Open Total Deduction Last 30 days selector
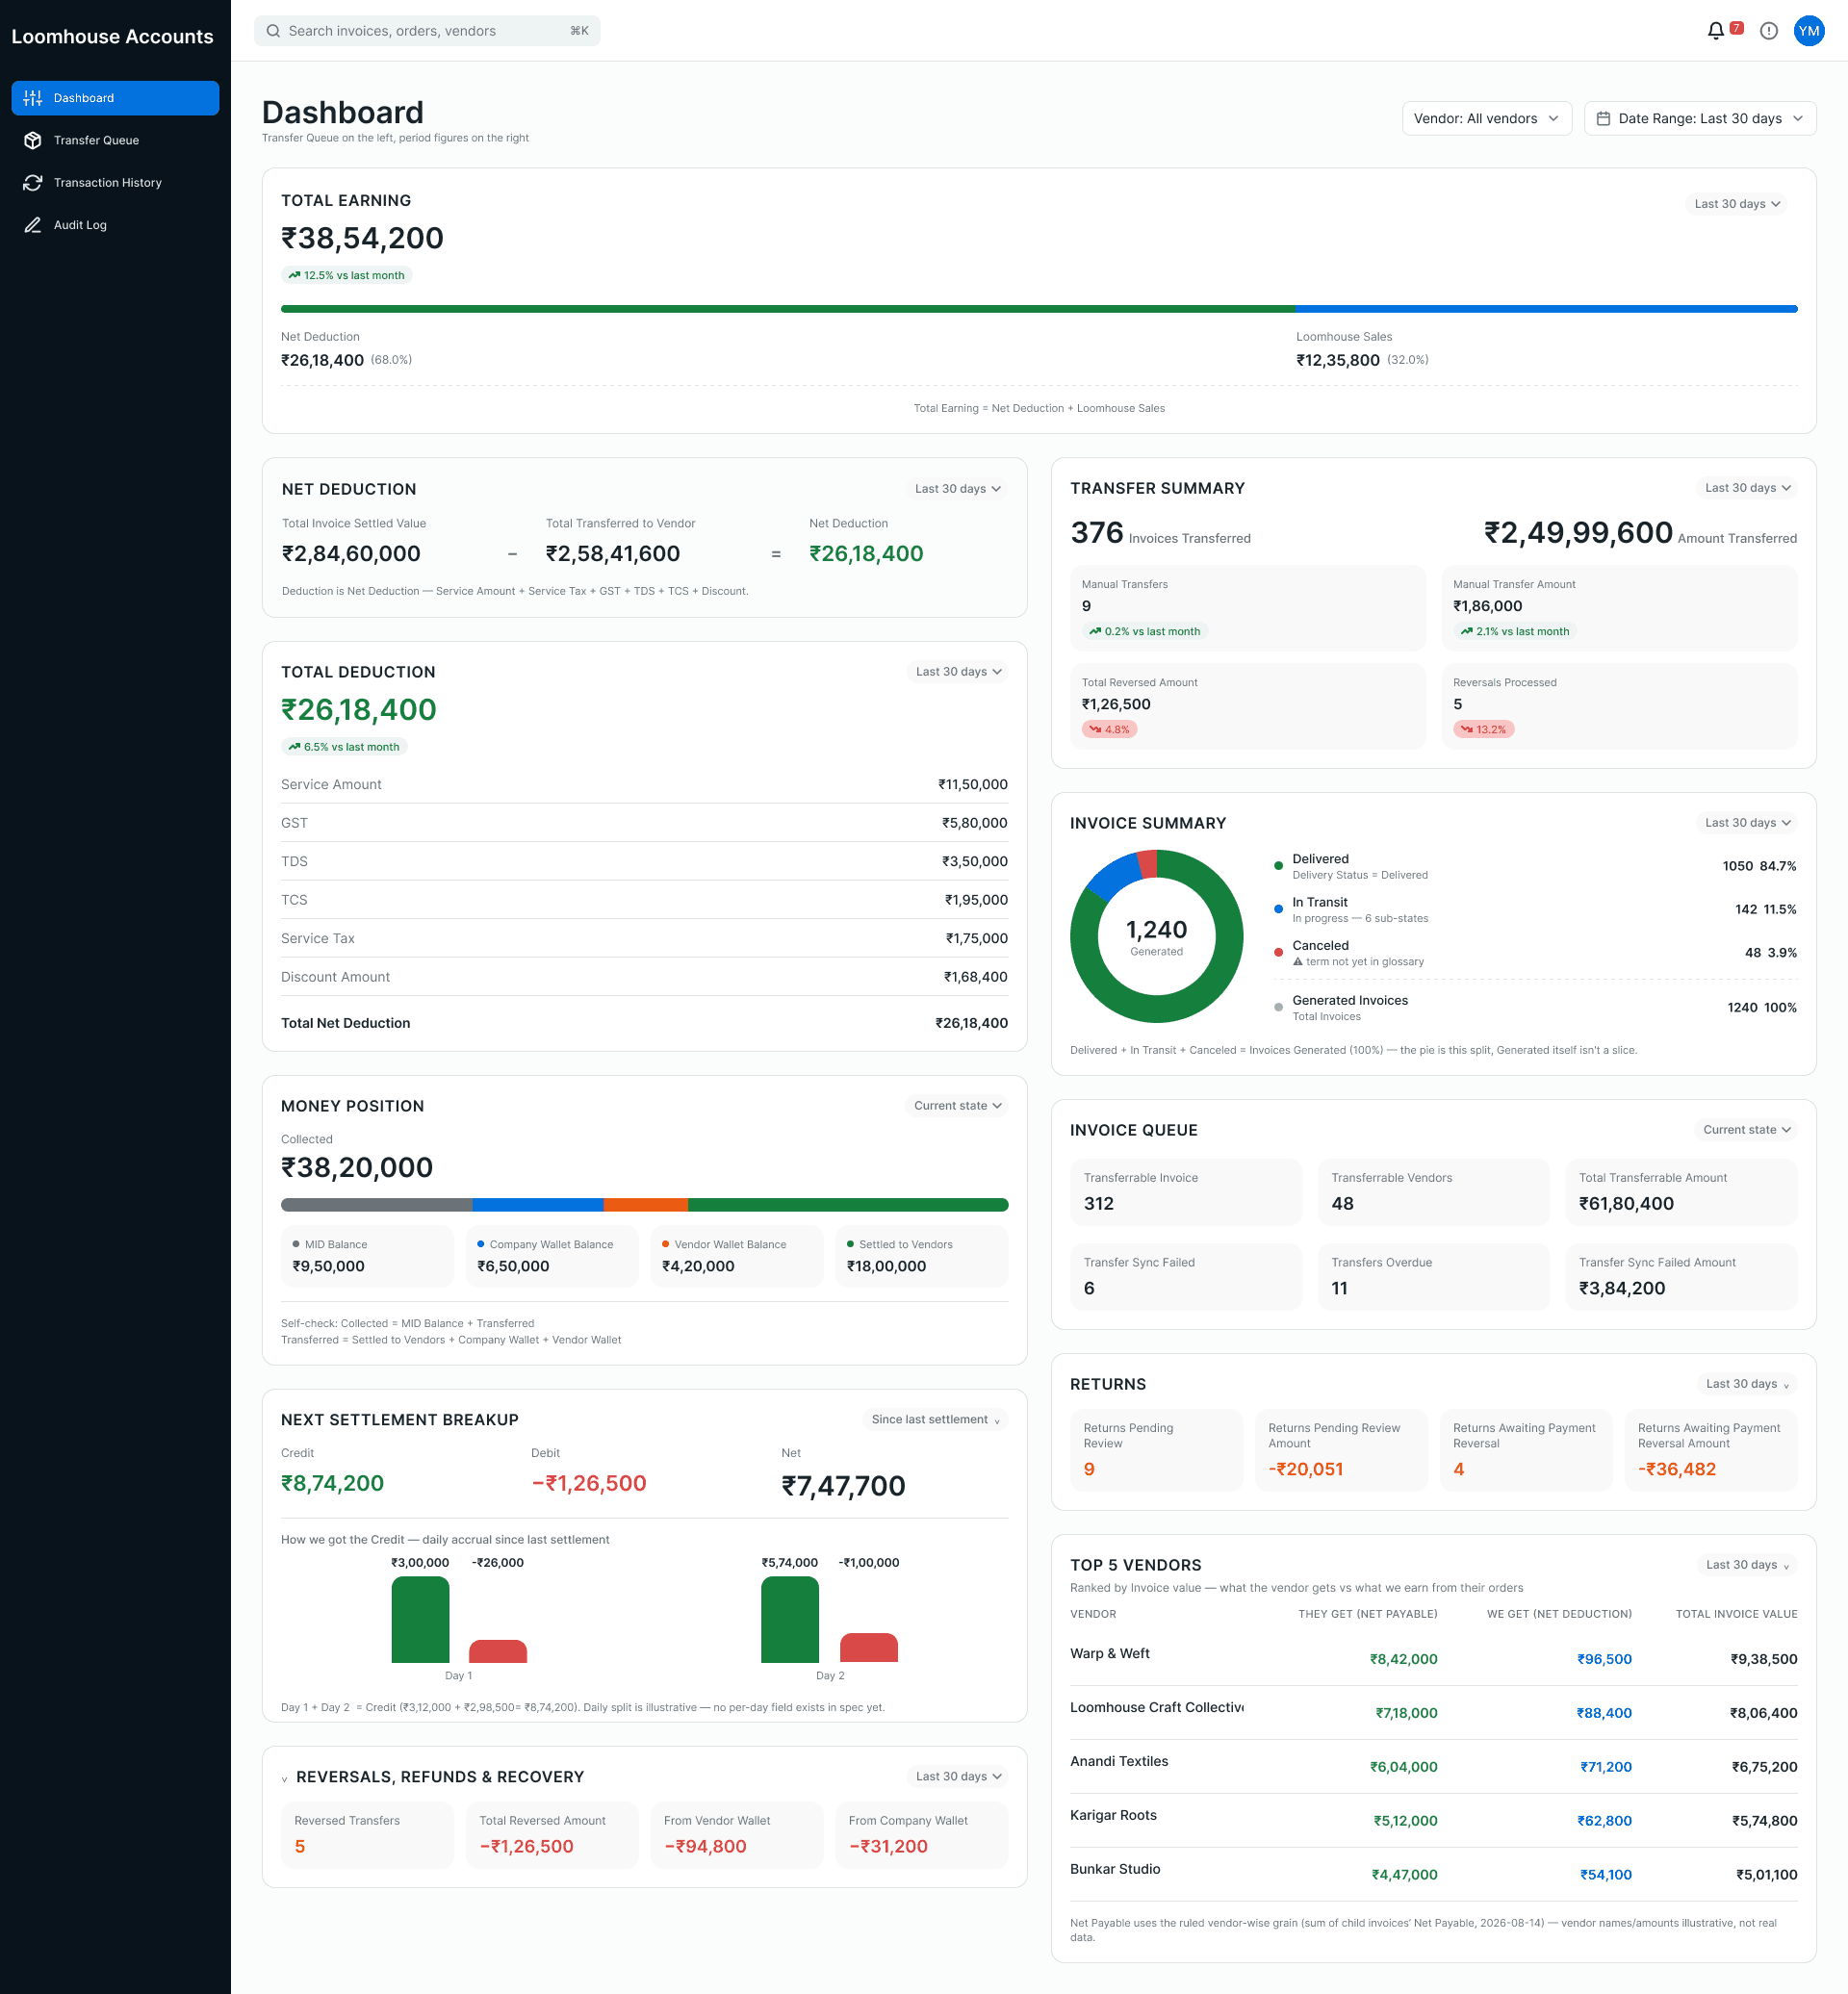 [957, 672]
